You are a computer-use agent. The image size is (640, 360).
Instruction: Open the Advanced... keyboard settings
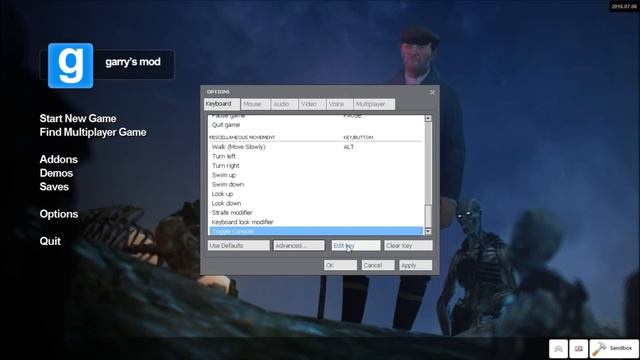click(x=299, y=245)
